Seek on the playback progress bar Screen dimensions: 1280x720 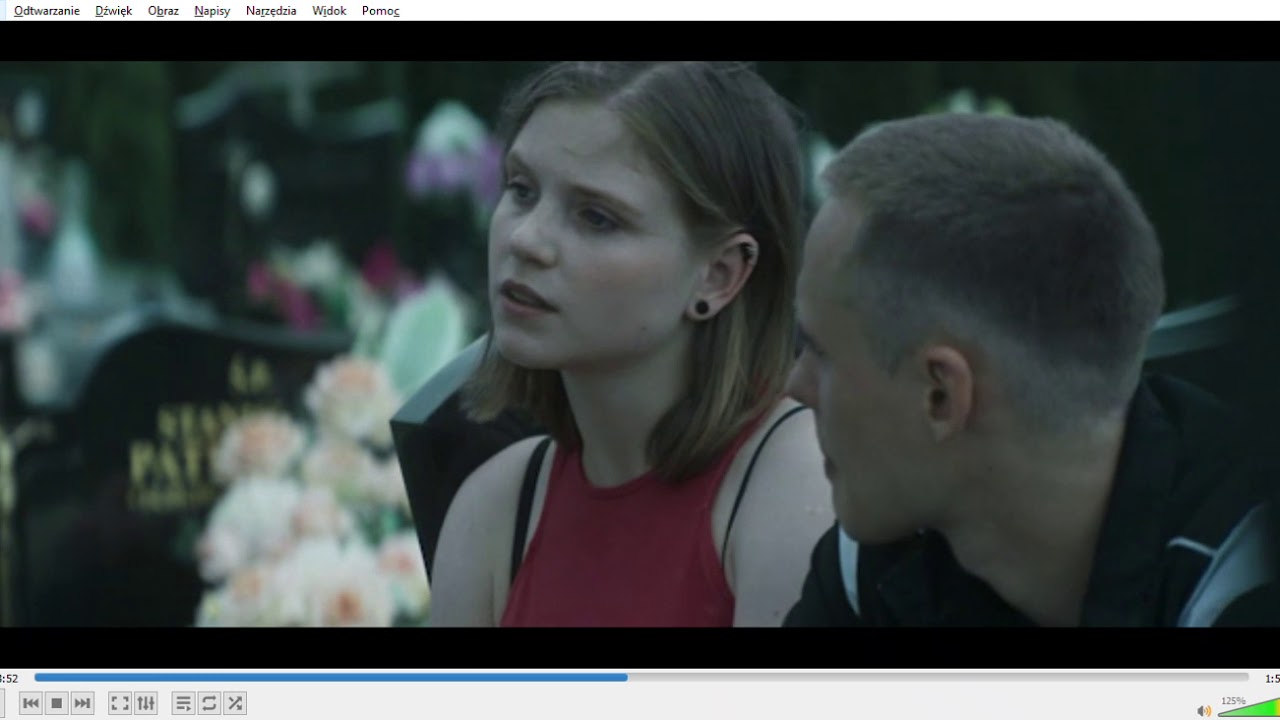(641, 677)
